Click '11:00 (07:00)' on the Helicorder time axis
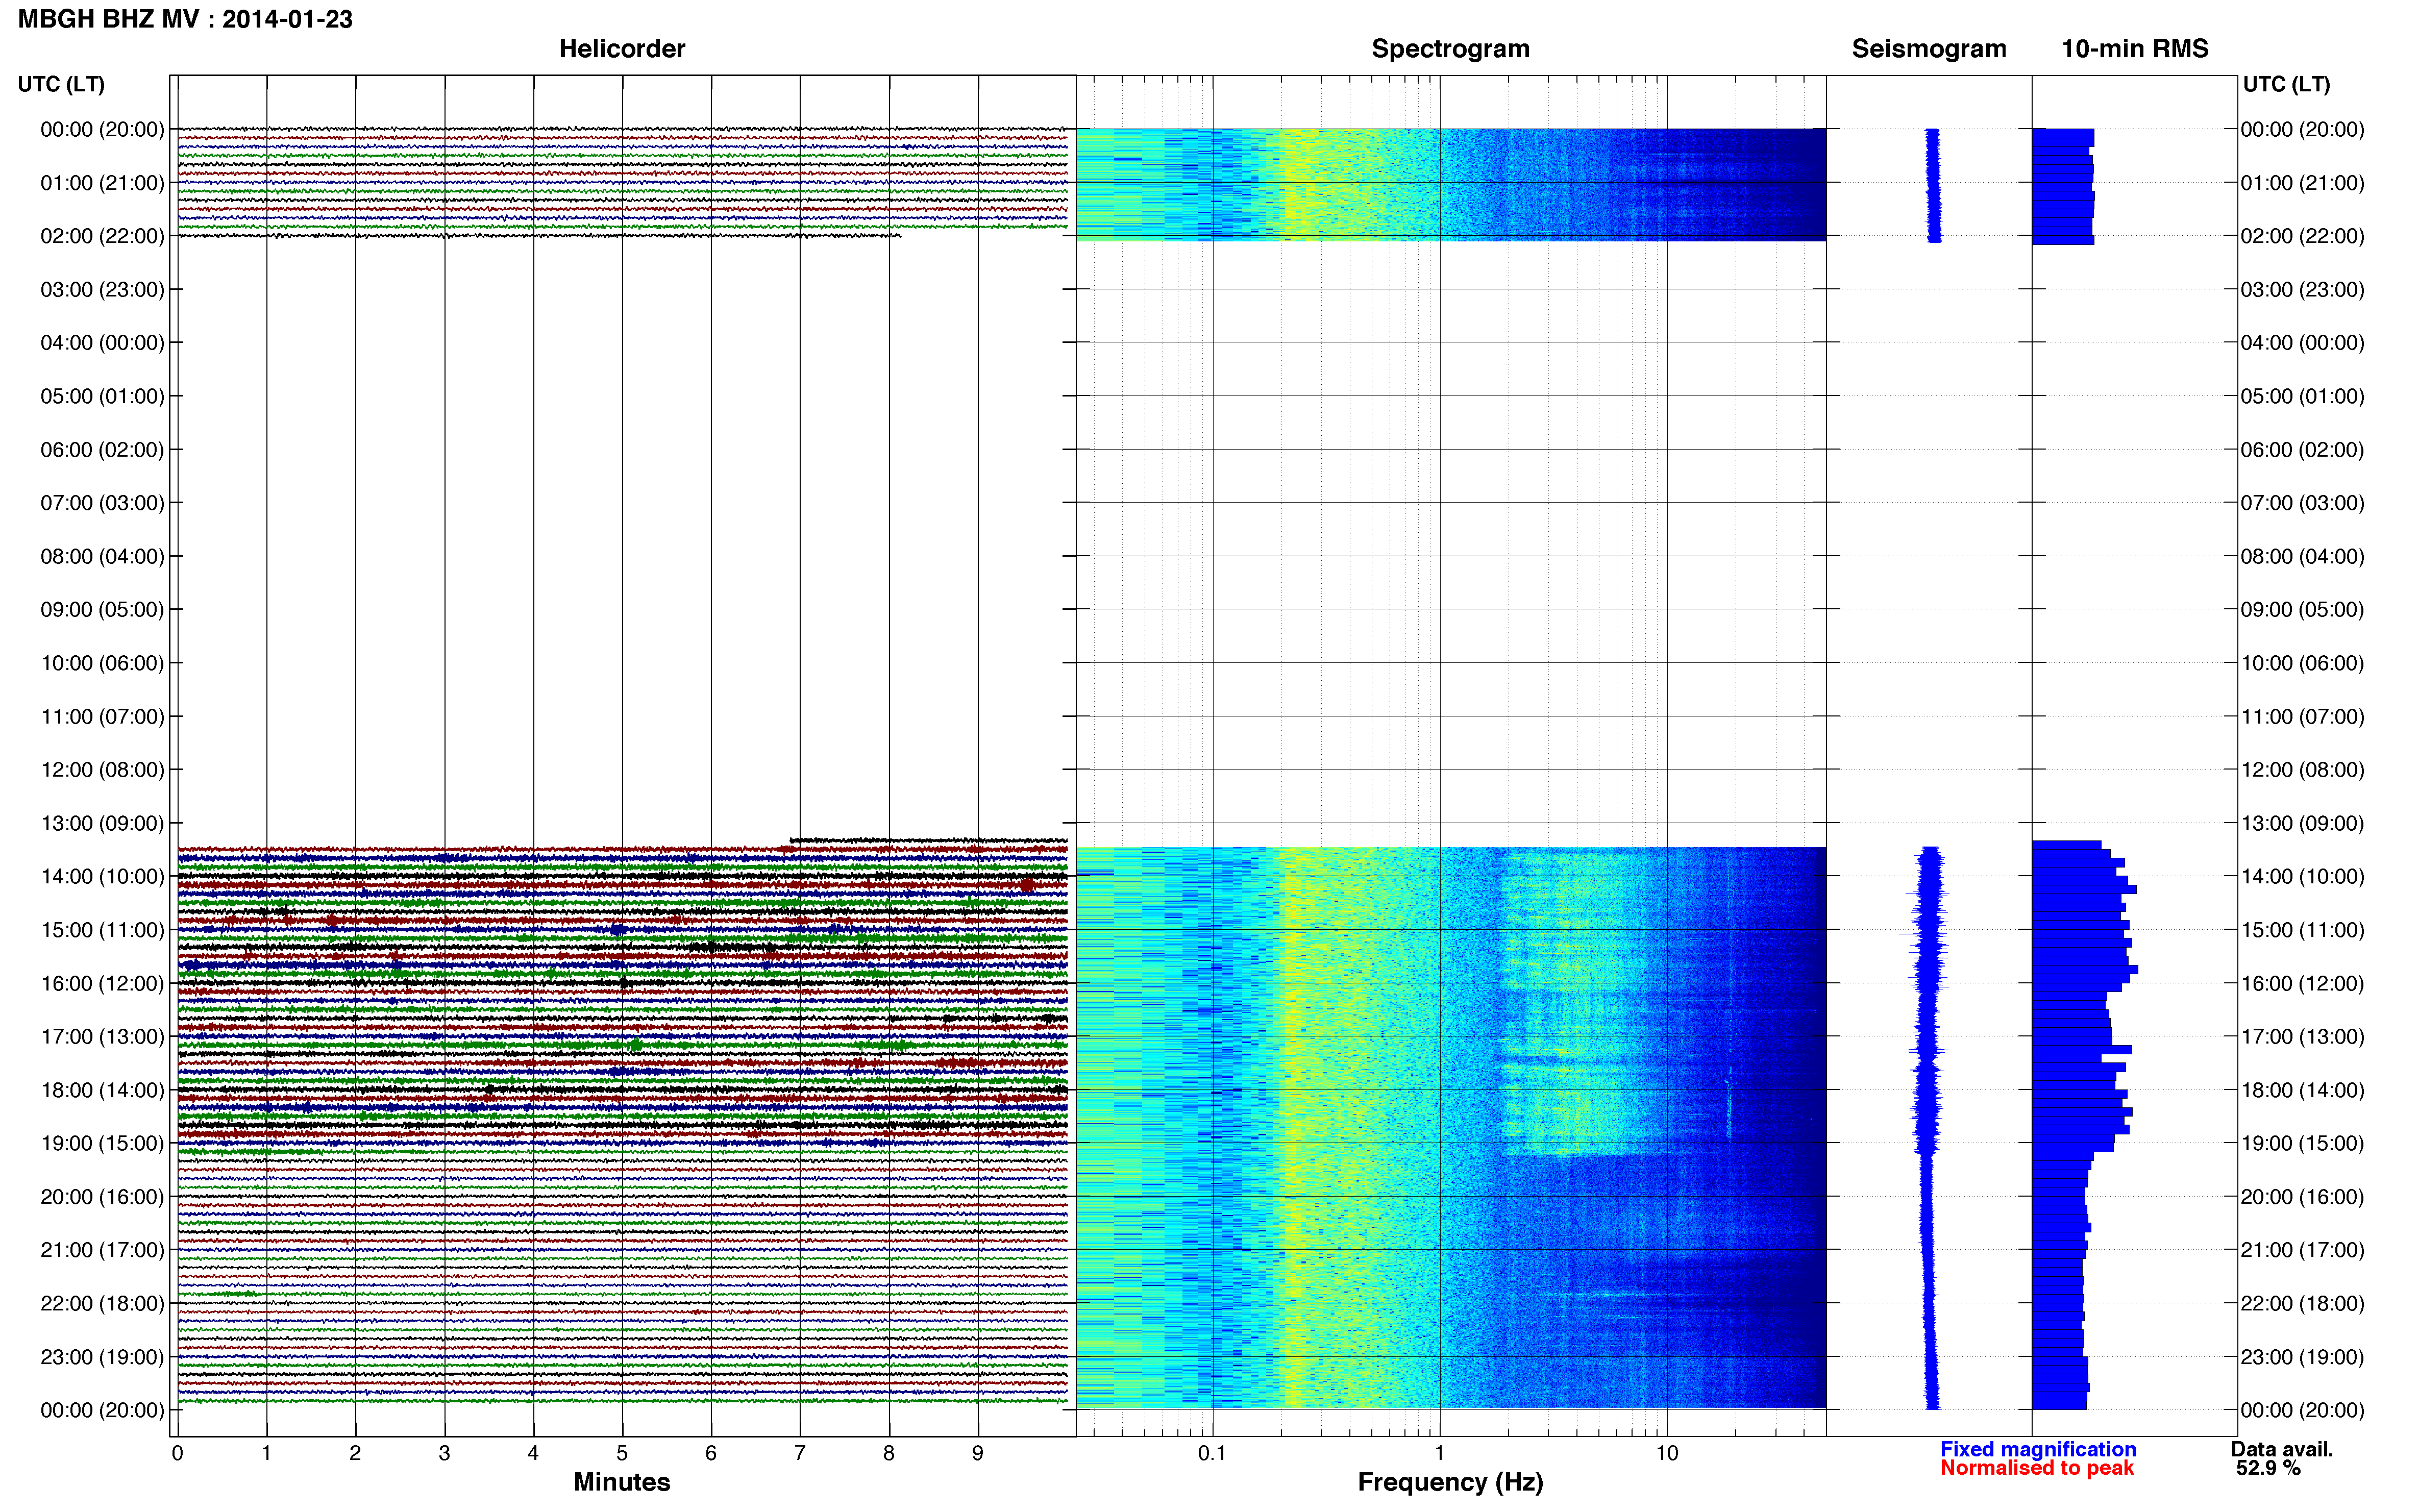Image resolution: width=2419 pixels, height=1512 pixels. [102, 717]
